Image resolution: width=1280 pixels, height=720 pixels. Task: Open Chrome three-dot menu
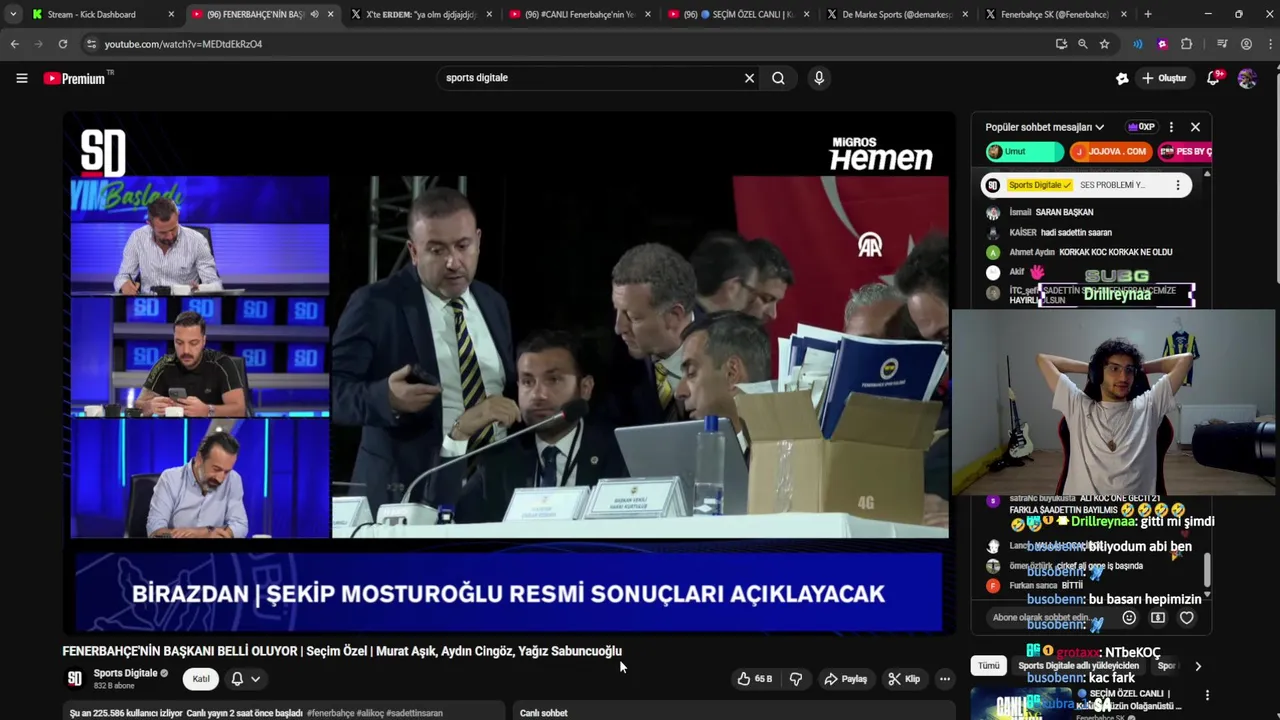tap(1268, 44)
